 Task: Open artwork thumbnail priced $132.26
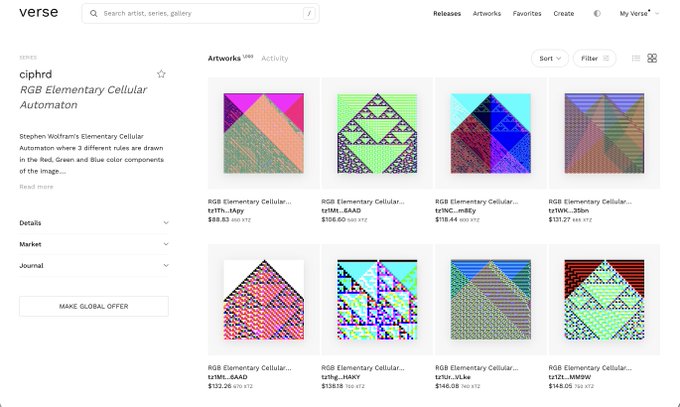264,299
